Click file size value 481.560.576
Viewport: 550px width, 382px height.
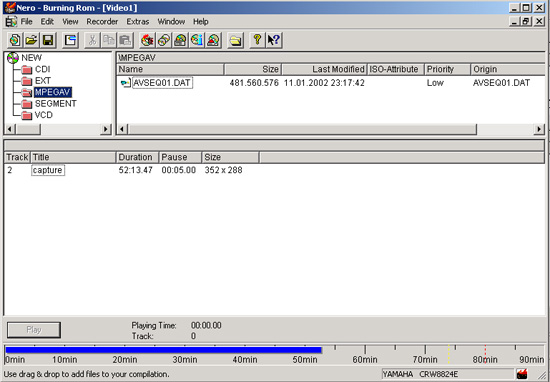coord(254,83)
